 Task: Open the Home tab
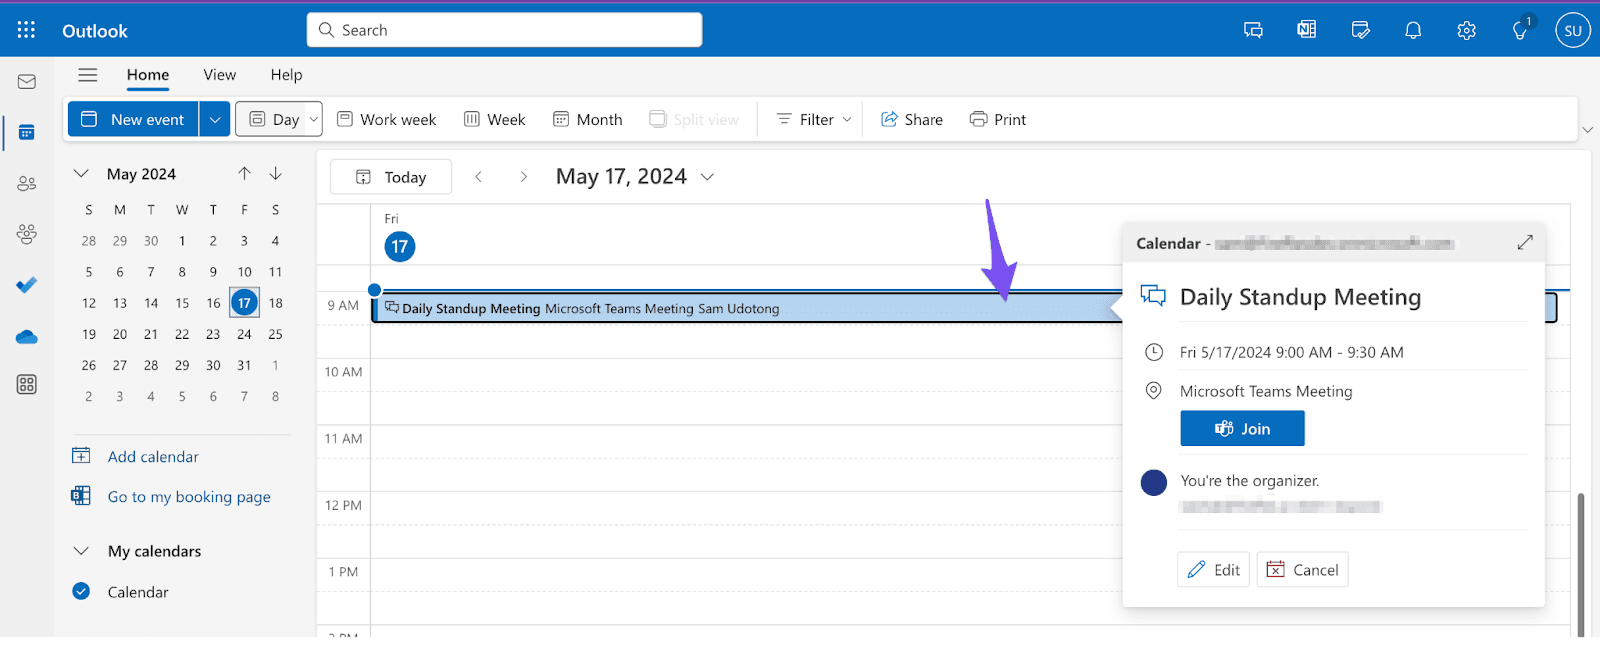(148, 75)
